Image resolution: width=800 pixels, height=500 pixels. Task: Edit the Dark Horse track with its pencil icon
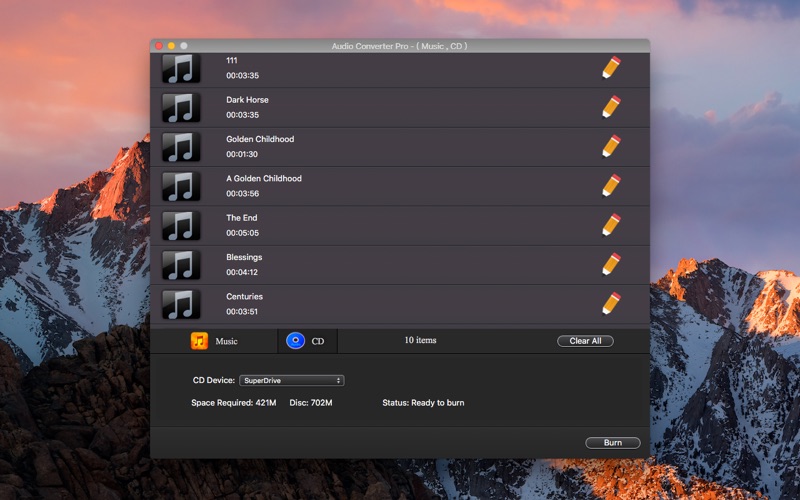(611, 107)
